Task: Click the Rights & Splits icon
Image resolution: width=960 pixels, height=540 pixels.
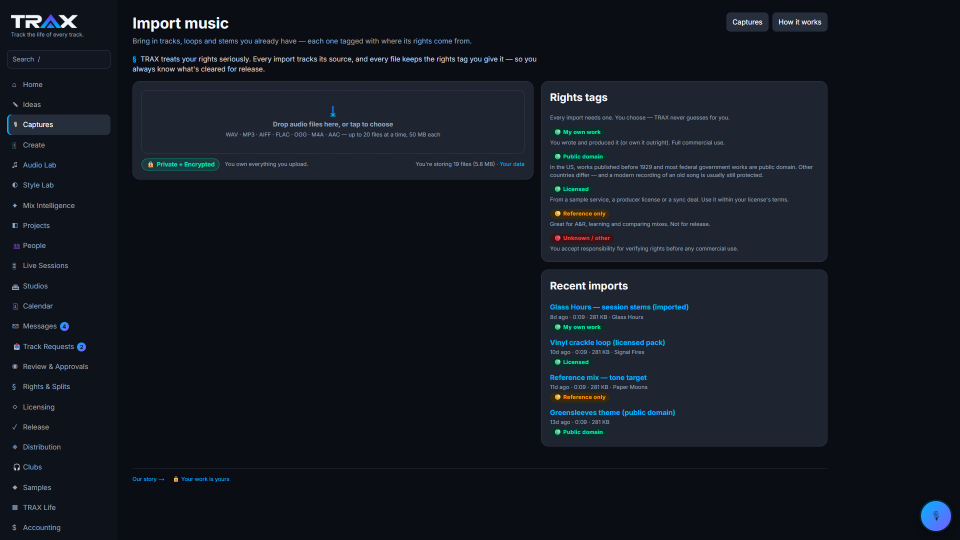Action: coord(15,387)
